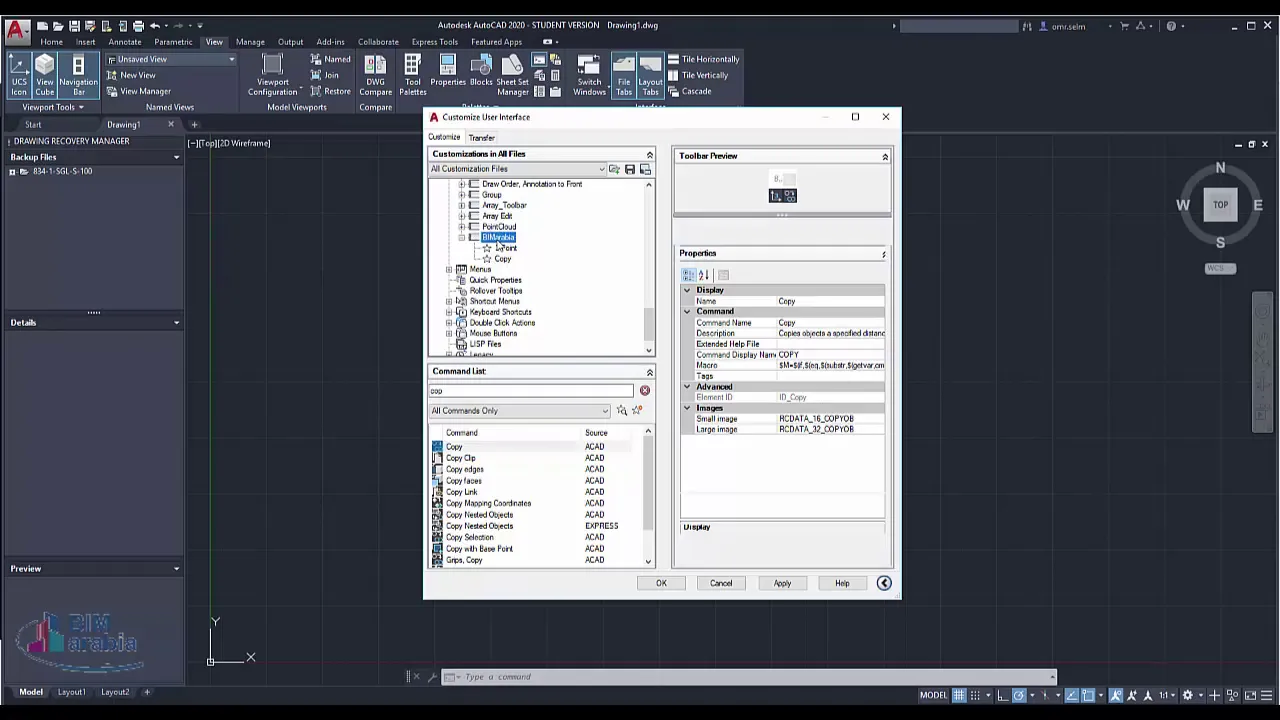Image resolution: width=1280 pixels, height=720 pixels.
Task: Click the Save customization file icon in CUI
Action: pyautogui.click(x=630, y=169)
